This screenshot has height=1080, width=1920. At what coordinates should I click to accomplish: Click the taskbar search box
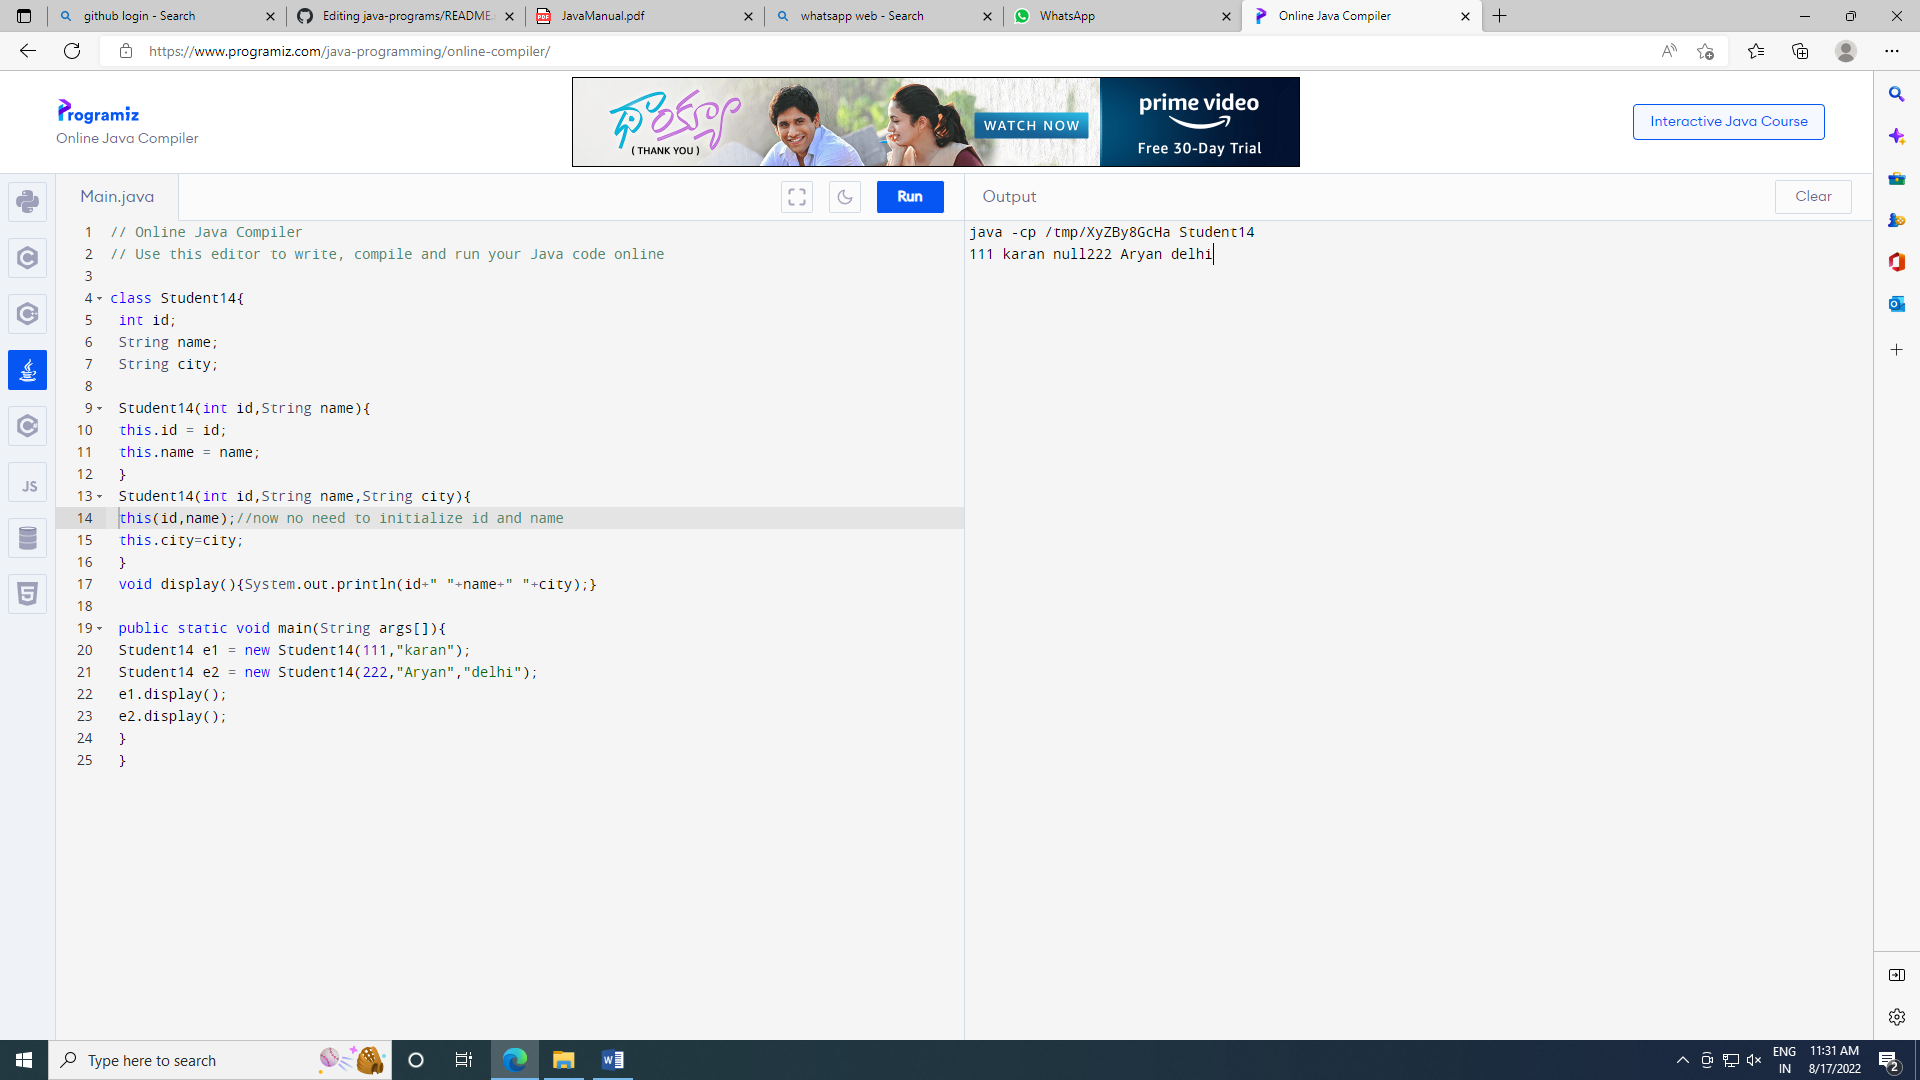tap(219, 1060)
